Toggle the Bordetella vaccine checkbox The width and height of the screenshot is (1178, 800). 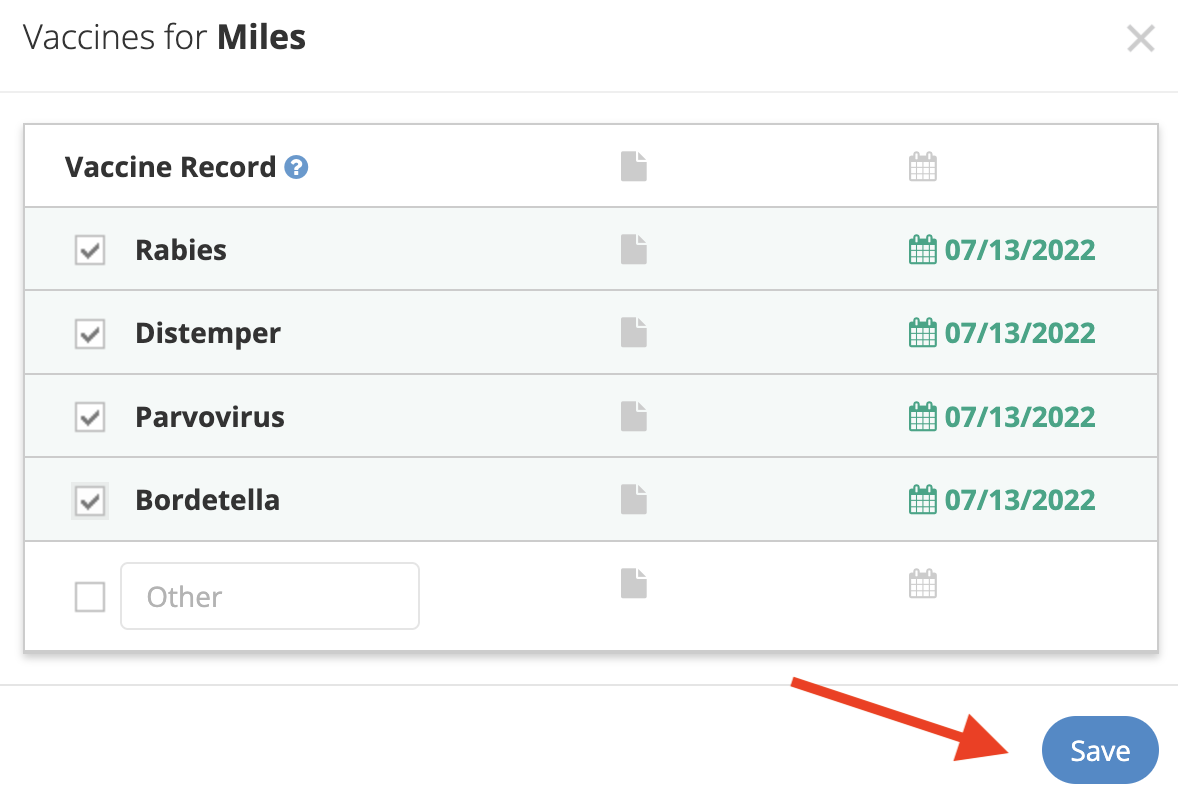click(x=90, y=500)
